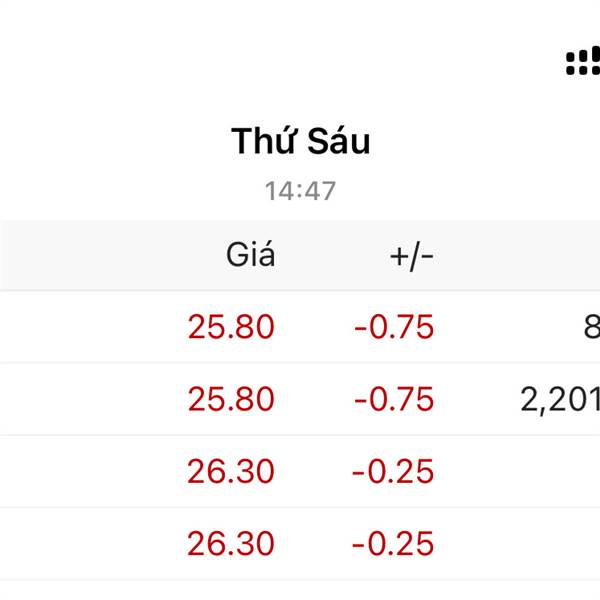Click the first row's -0.75 change value
The height and width of the screenshot is (600, 600).
[x=393, y=327]
